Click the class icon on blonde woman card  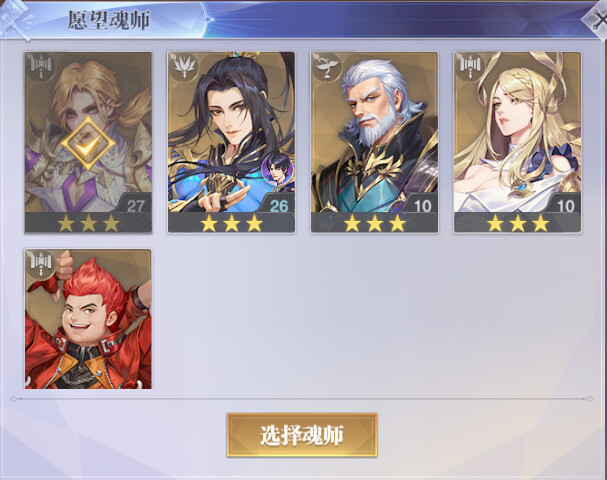pyautogui.click(x=470, y=67)
